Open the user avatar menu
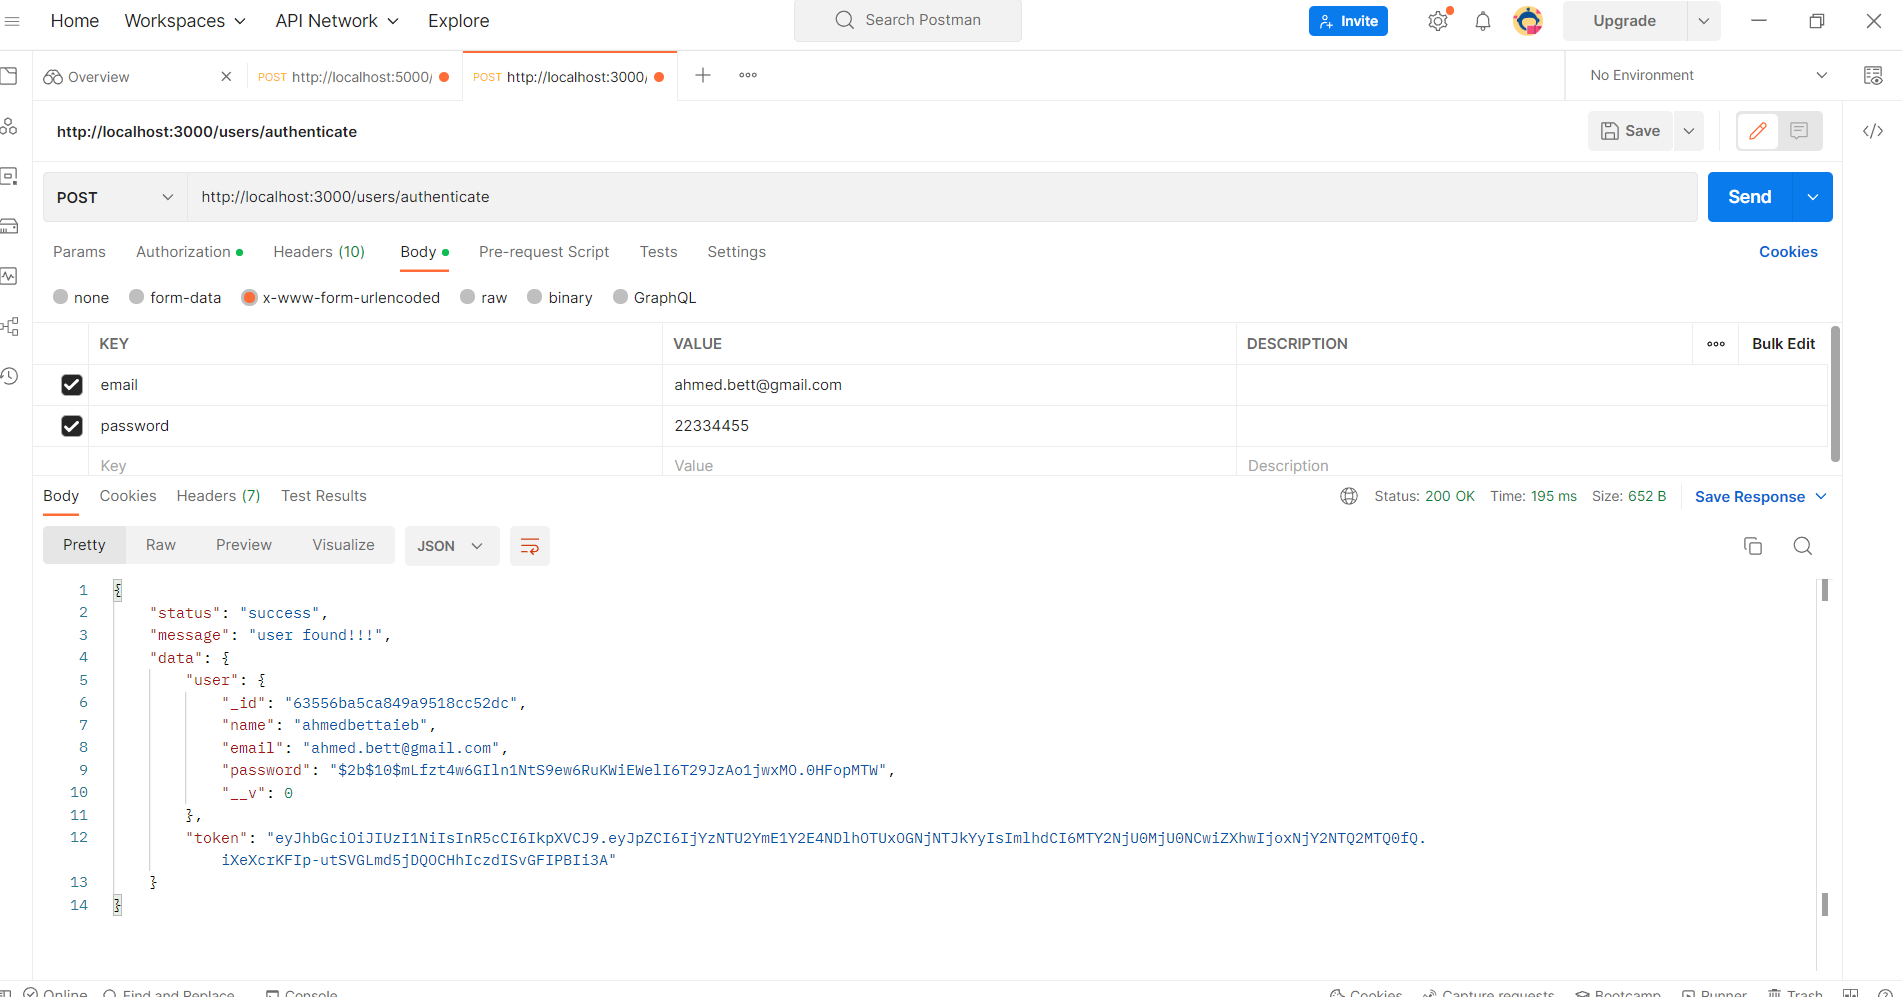This screenshot has width=1902, height=997. pyautogui.click(x=1528, y=21)
